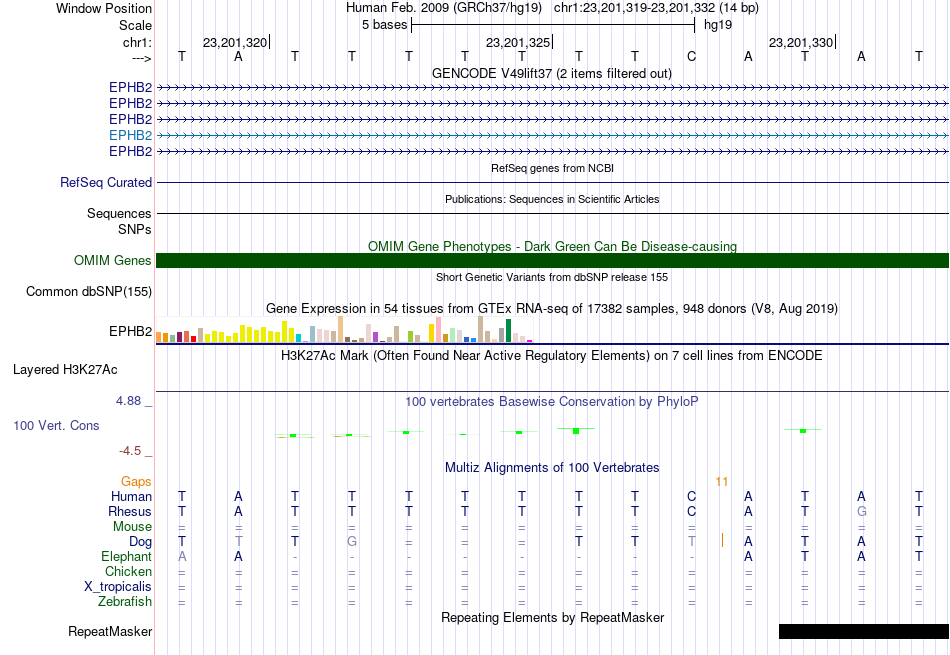Click the strand direction arrow label

[x=141, y=58]
